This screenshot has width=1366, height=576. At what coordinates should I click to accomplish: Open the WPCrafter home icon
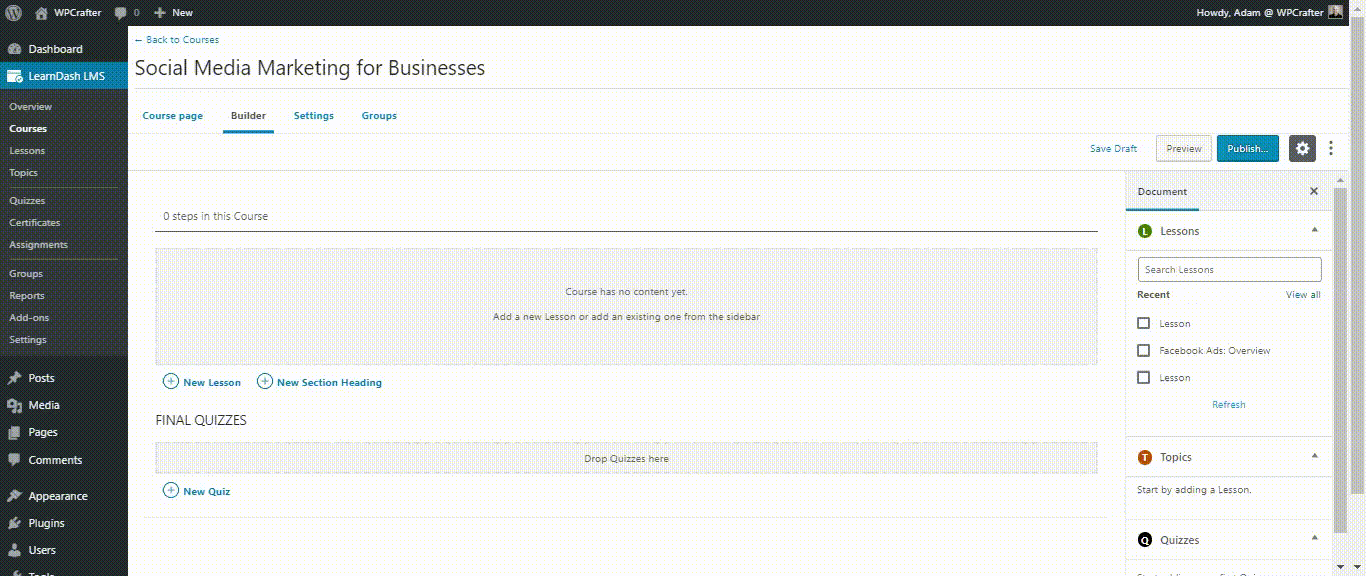(x=41, y=13)
